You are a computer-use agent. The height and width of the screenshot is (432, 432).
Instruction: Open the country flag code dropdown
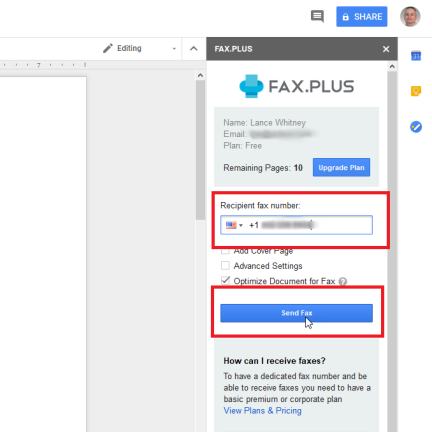click(x=234, y=225)
